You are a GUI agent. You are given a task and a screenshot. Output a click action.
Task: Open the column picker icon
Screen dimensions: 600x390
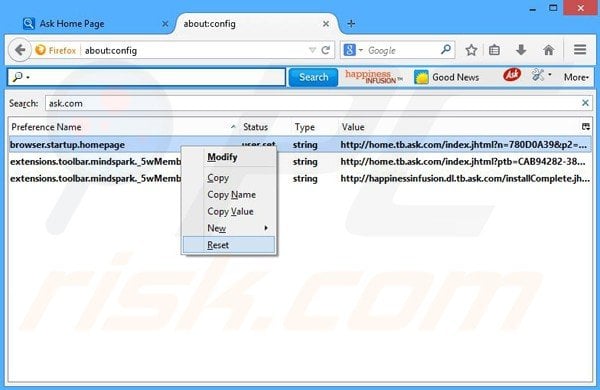(x=586, y=127)
